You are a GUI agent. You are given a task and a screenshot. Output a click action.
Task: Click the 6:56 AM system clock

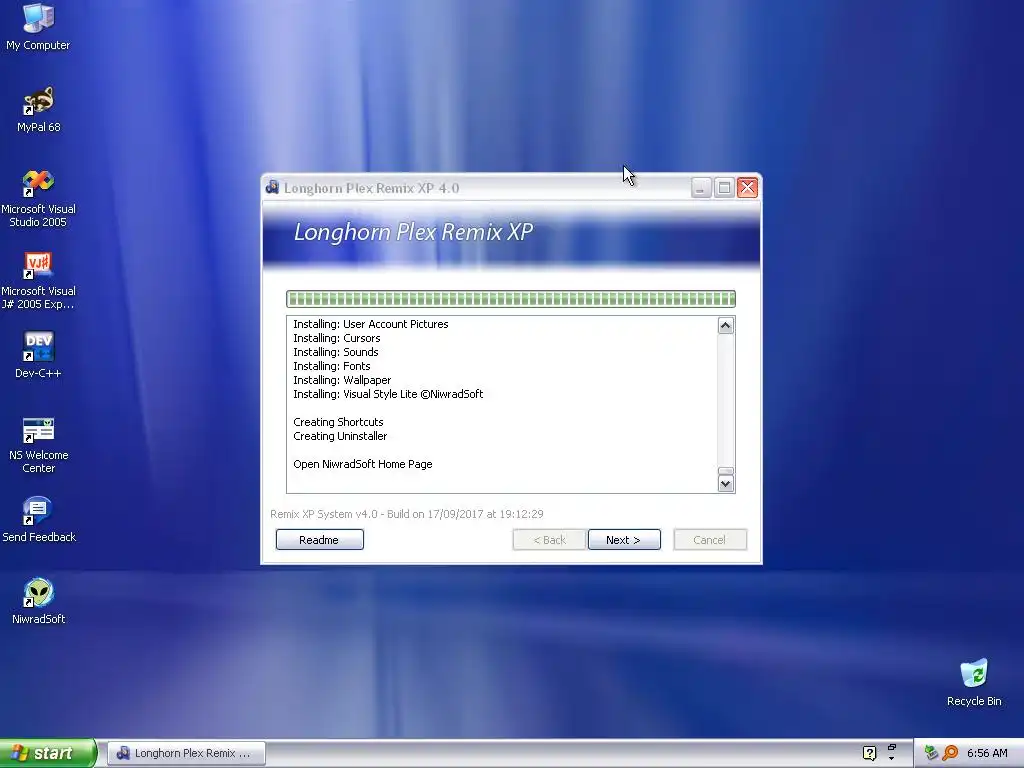click(x=987, y=753)
